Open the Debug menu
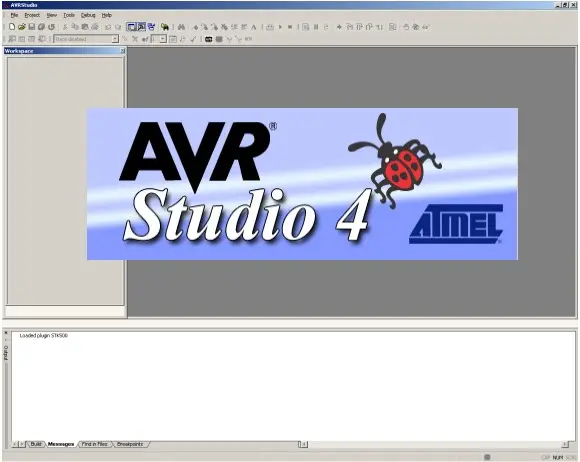The image size is (580, 462). click(88, 15)
